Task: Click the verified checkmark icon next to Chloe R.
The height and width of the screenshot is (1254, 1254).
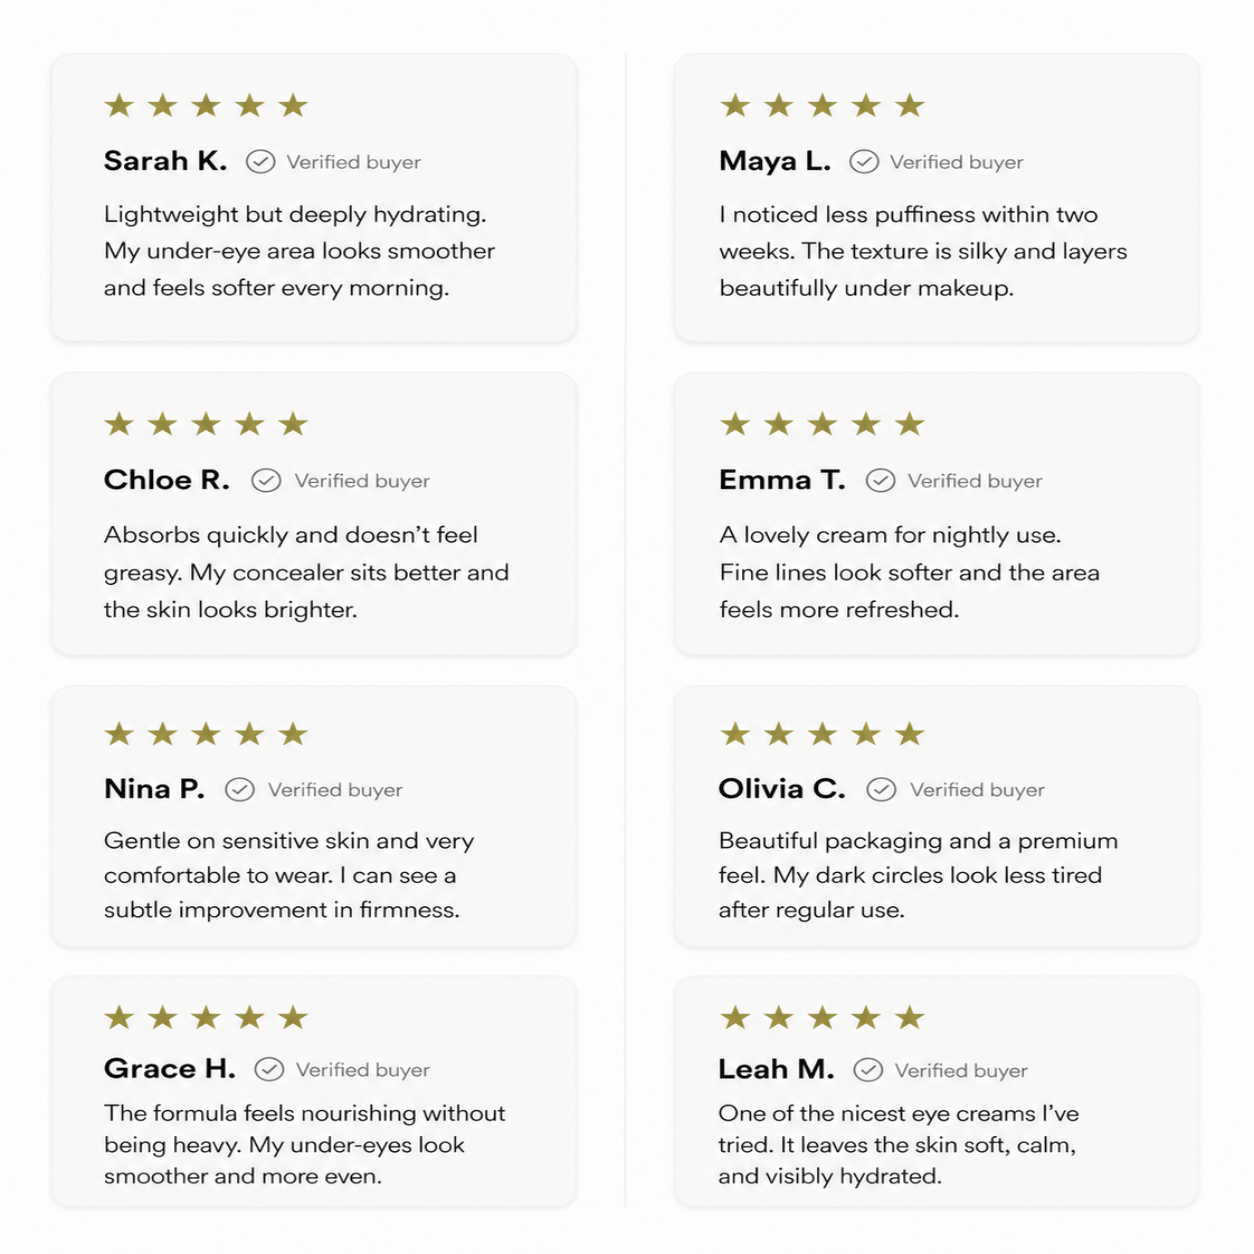Action: [x=266, y=481]
